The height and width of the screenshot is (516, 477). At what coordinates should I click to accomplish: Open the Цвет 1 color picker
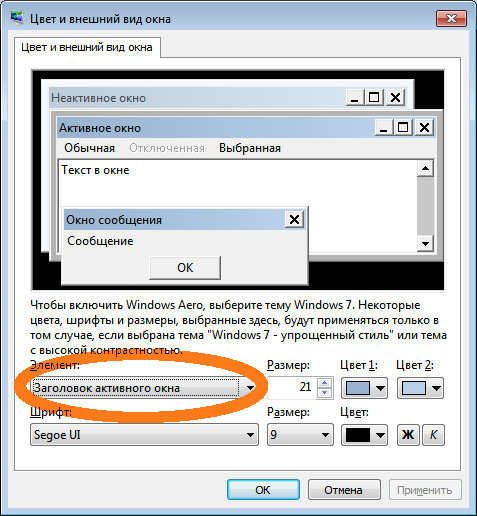point(364,388)
